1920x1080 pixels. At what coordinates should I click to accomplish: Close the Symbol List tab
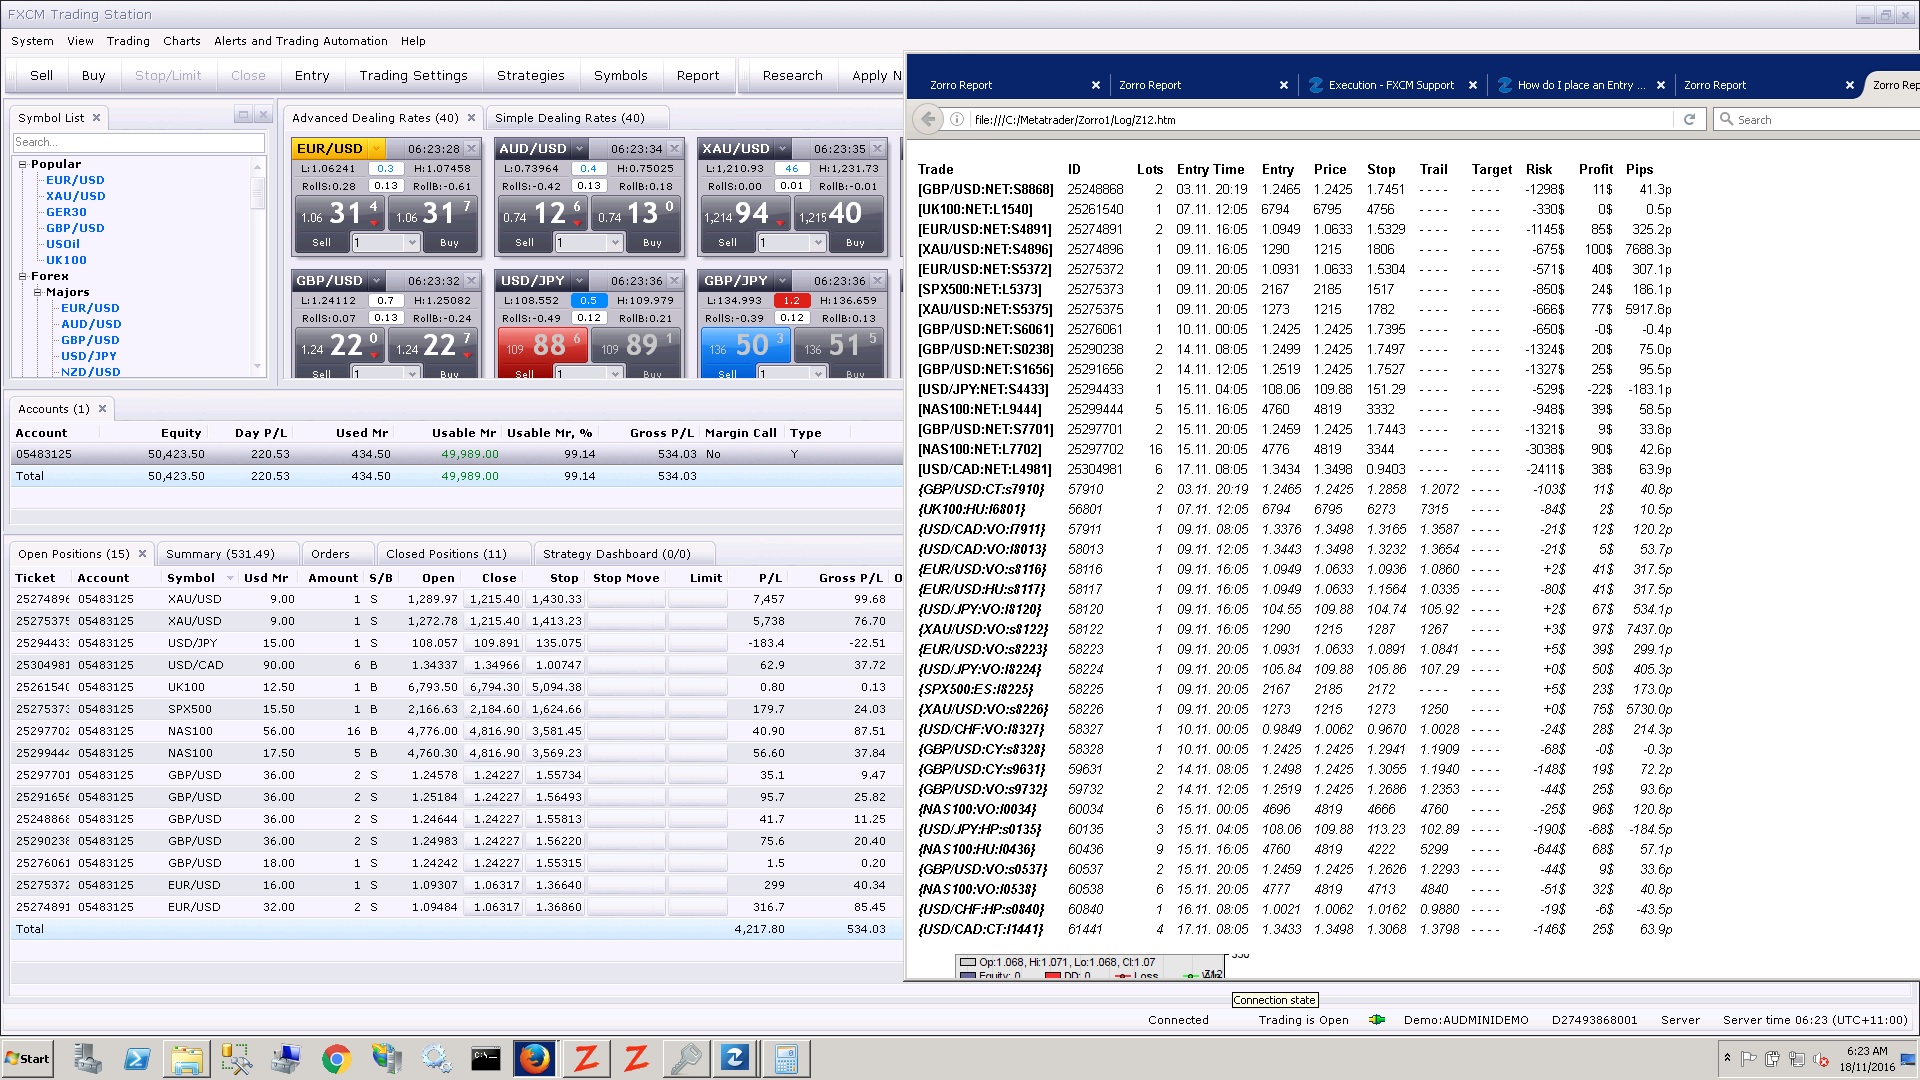point(97,117)
